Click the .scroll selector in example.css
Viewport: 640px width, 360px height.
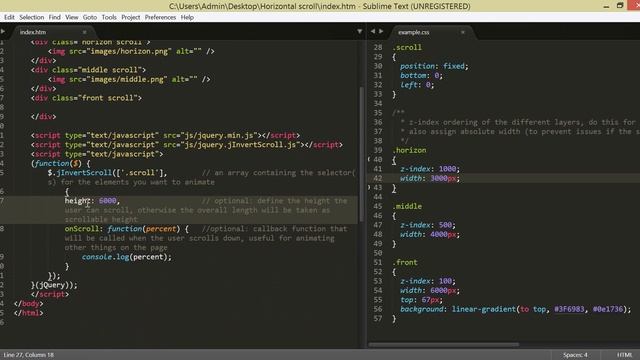[x=407, y=47]
